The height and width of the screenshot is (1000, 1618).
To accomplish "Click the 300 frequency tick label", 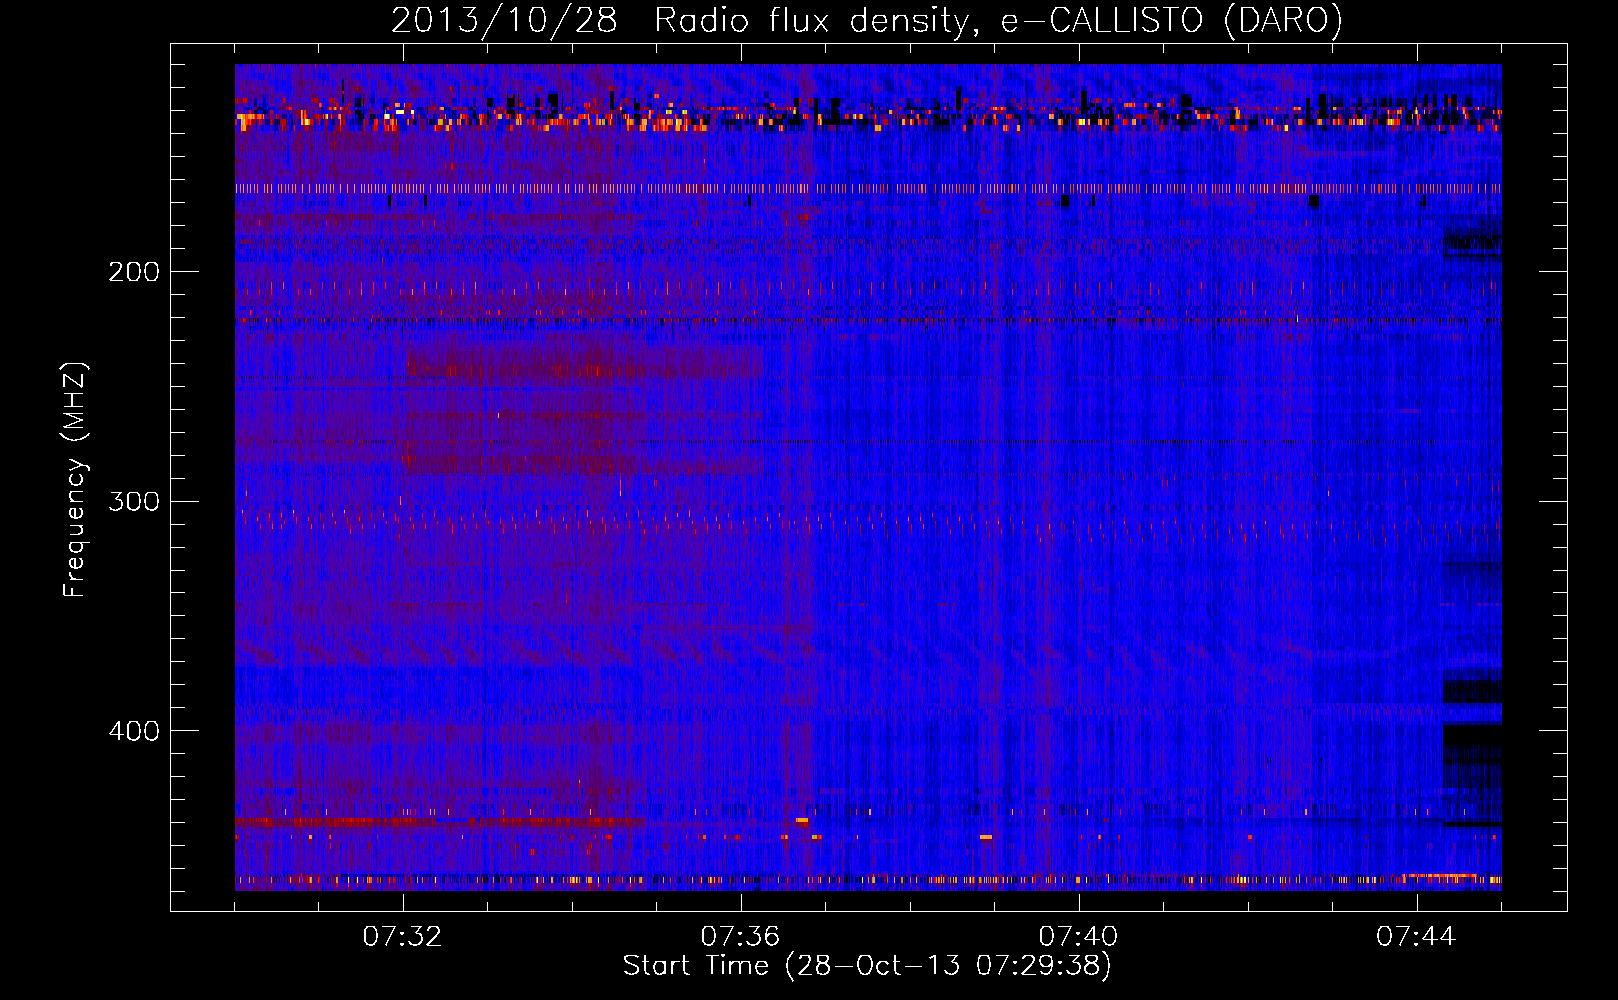I will tap(134, 501).
